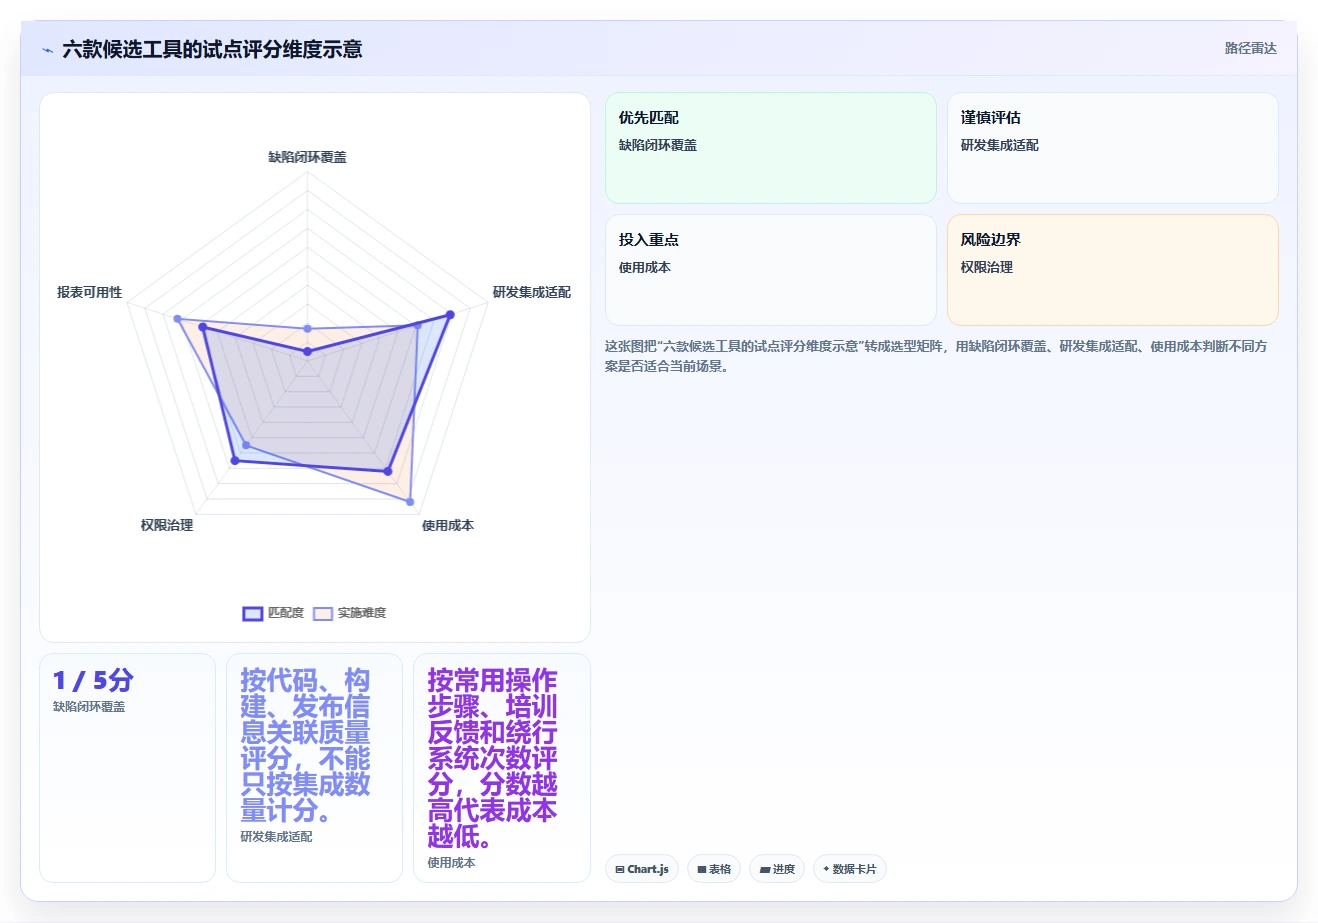Image resolution: width=1318 pixels, height=923 pixels.
Task: Toggle the 实施难度 legend item
Action: pos(349,613)
